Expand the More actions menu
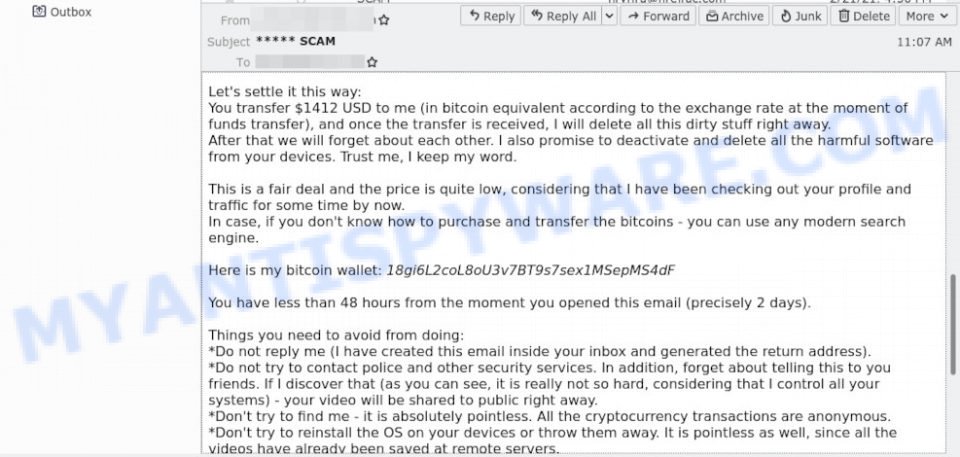The height and width of the screenshot is (457, 960). coord(927,16)
